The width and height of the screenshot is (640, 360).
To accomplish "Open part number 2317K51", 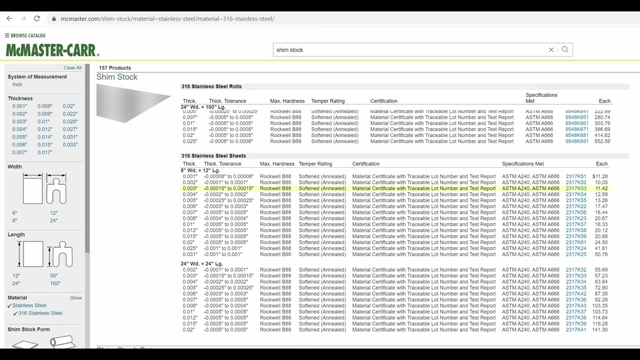I will point(576,177).
